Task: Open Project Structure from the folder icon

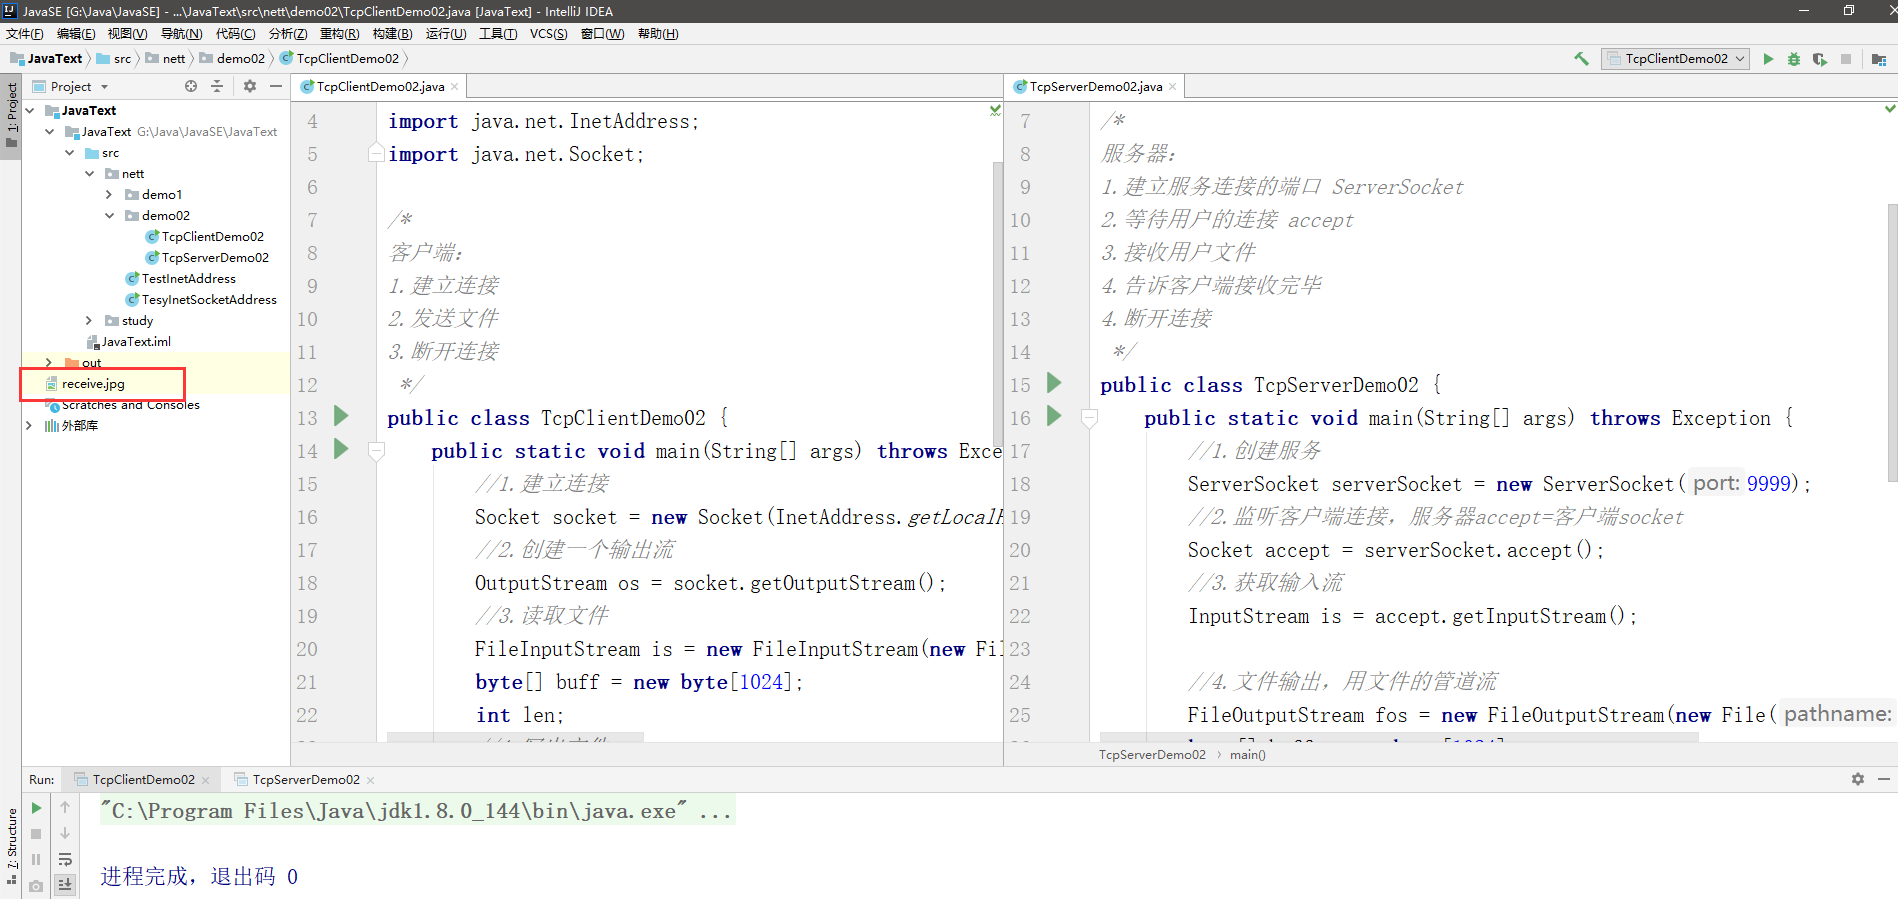Action: (x=1879, y=59)
